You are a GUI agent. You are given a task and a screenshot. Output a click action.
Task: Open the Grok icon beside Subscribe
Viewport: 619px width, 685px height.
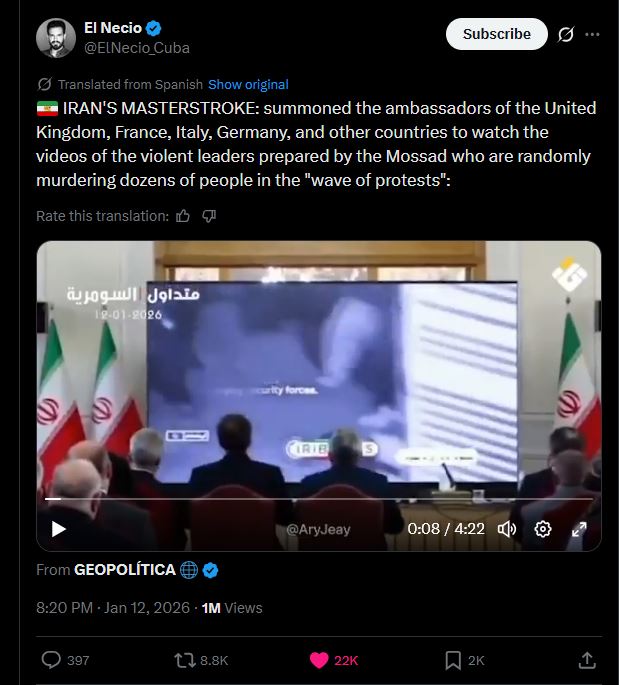click(x=566, y=34)
